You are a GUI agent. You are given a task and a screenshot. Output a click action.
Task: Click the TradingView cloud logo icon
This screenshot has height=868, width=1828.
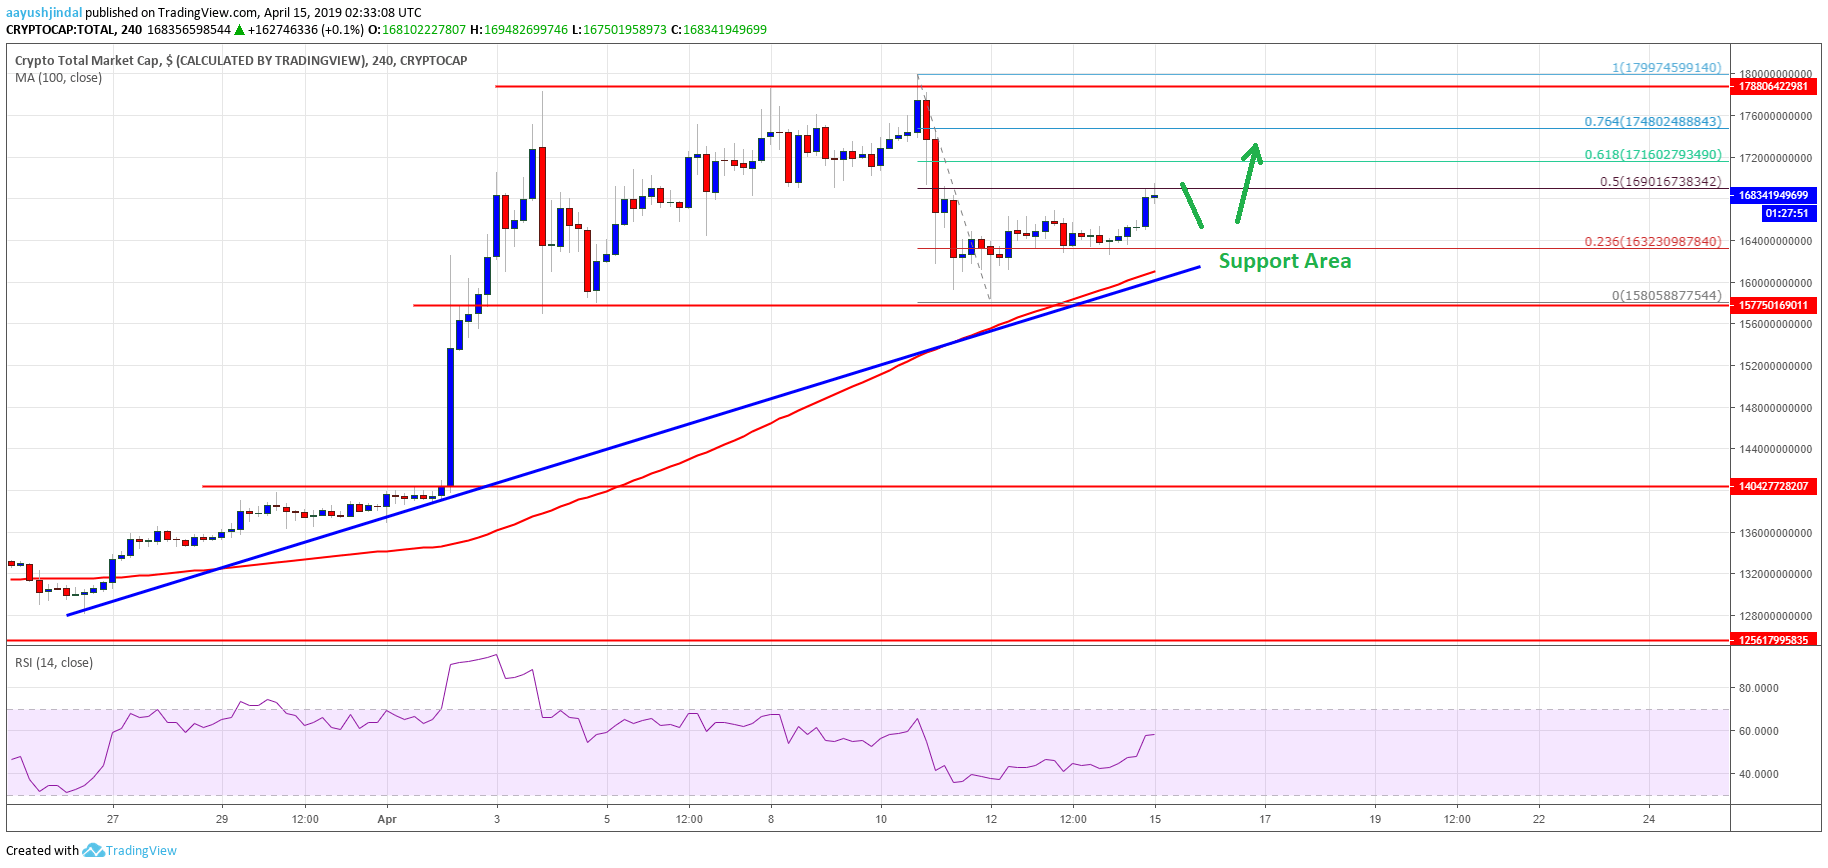93,851
